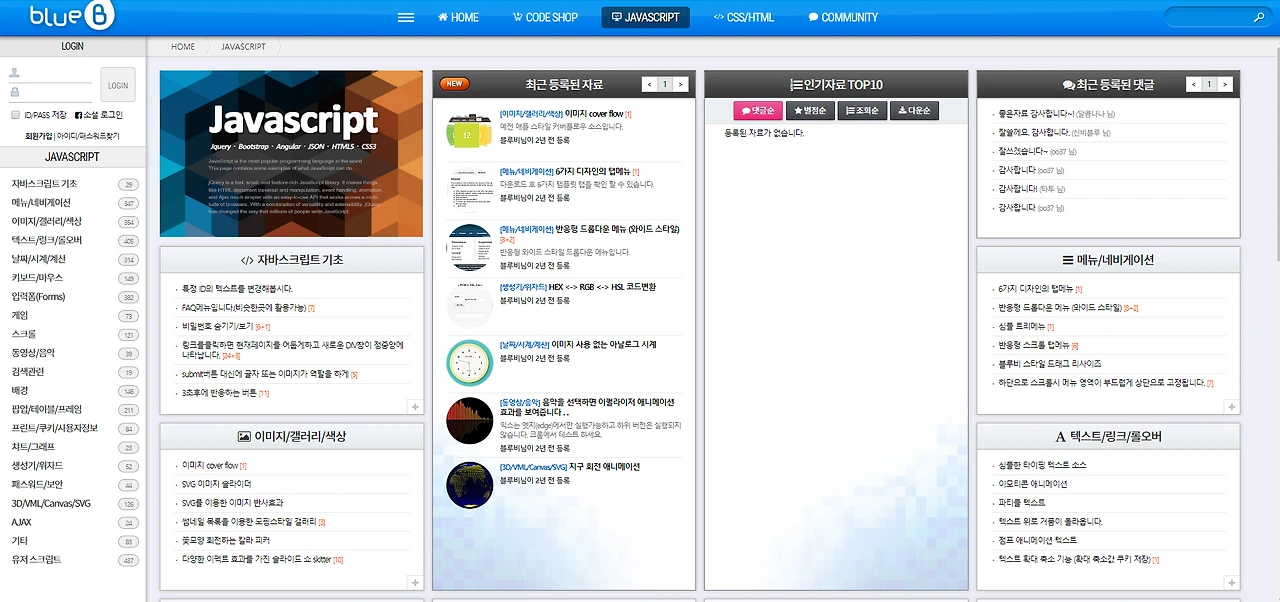The height and width of the screenshot is (602, 1280).
Task: Click the search magnifier icon
Action: (x=1259, y=18)
